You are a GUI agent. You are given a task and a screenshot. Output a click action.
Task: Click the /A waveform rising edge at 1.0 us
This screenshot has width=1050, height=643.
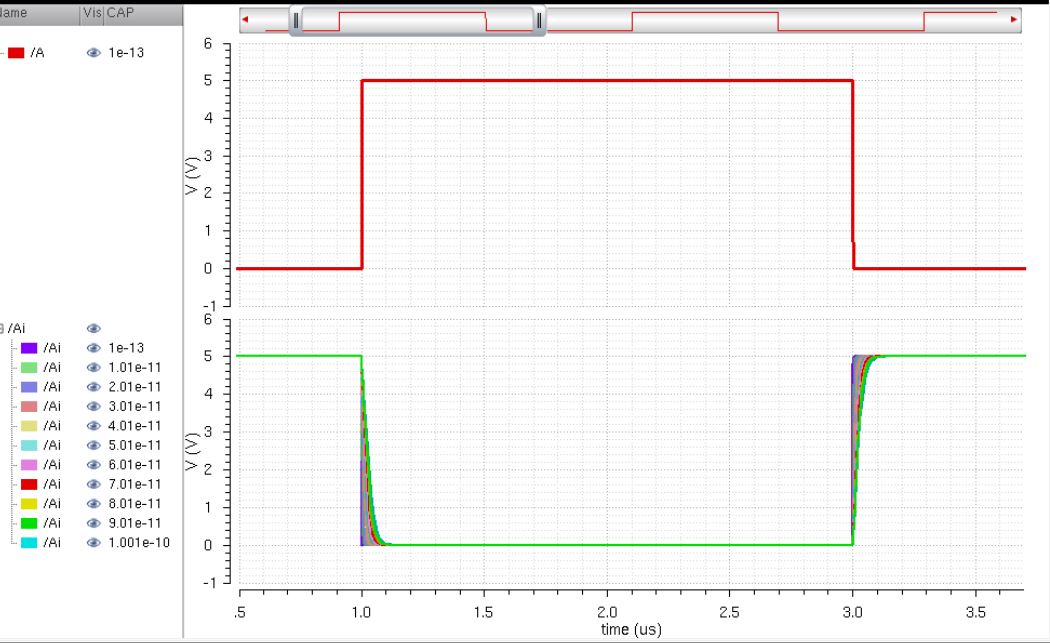[362, 174]
